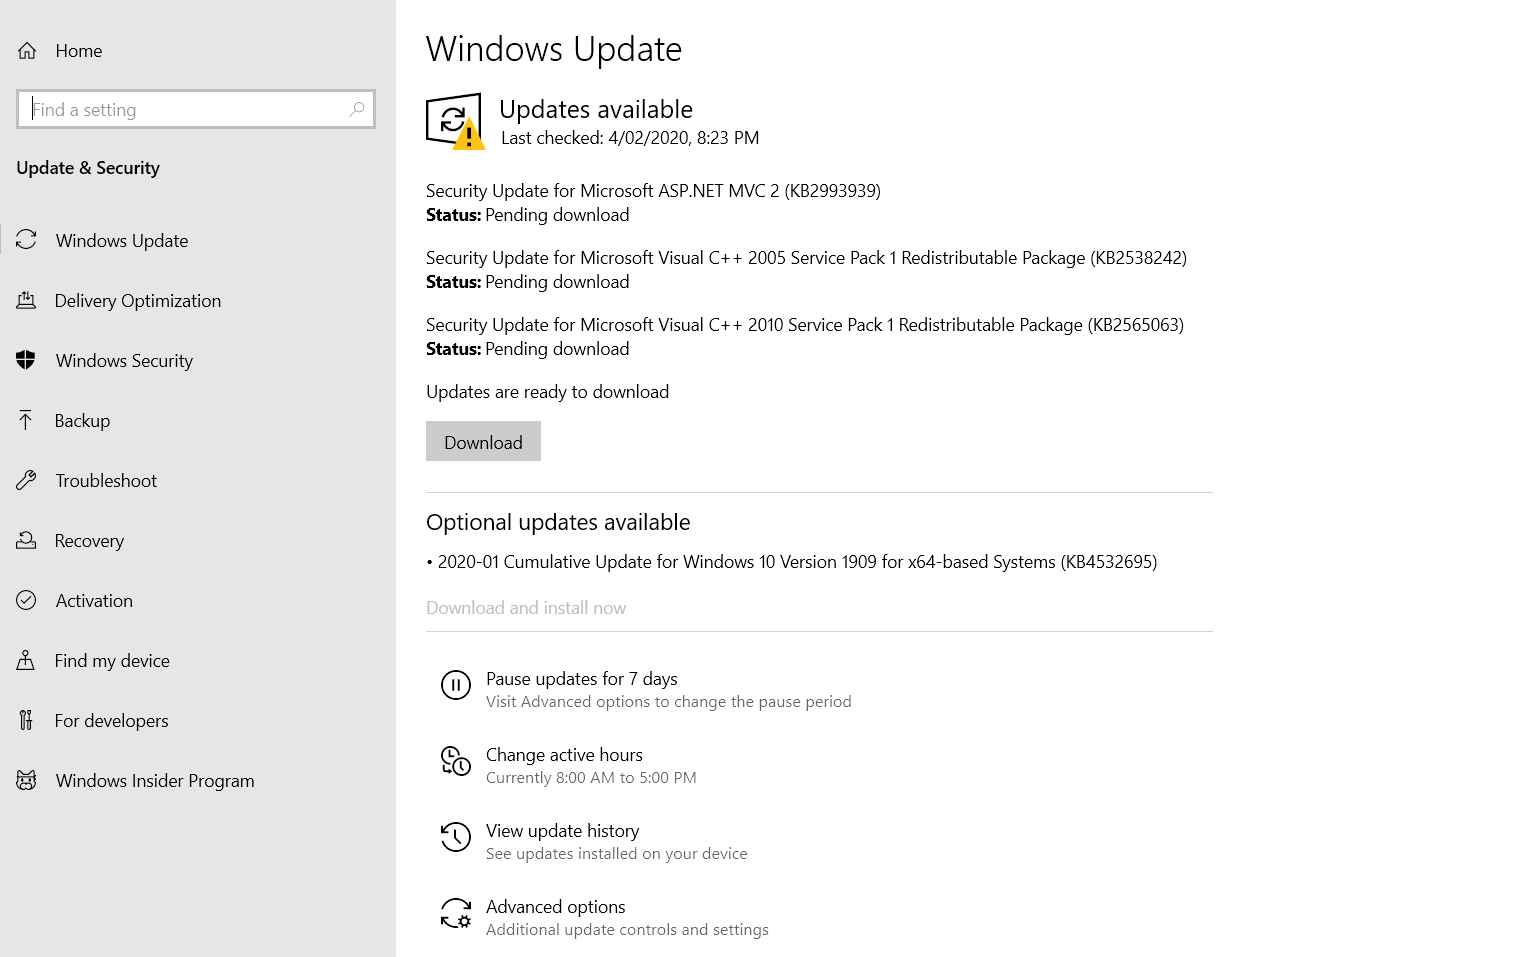Select Find my device
Screen dimensions: 1527x957
click(x=112, y=661)
